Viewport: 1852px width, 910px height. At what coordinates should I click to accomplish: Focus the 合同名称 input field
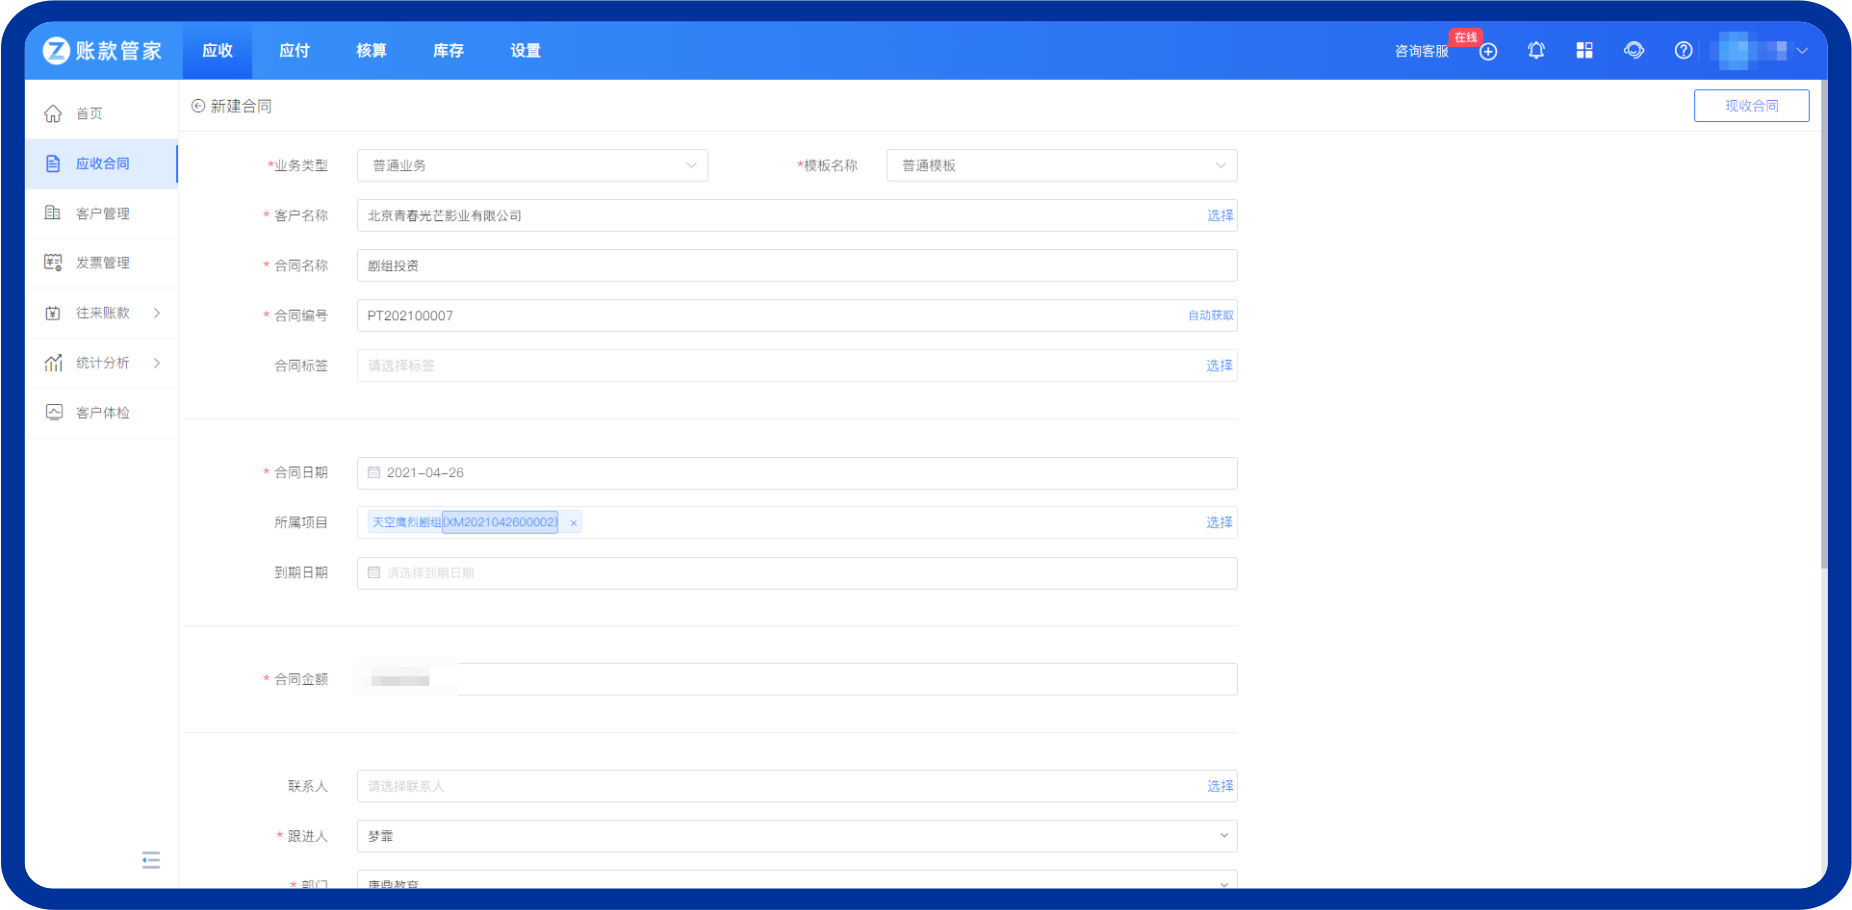coord(797,265)
